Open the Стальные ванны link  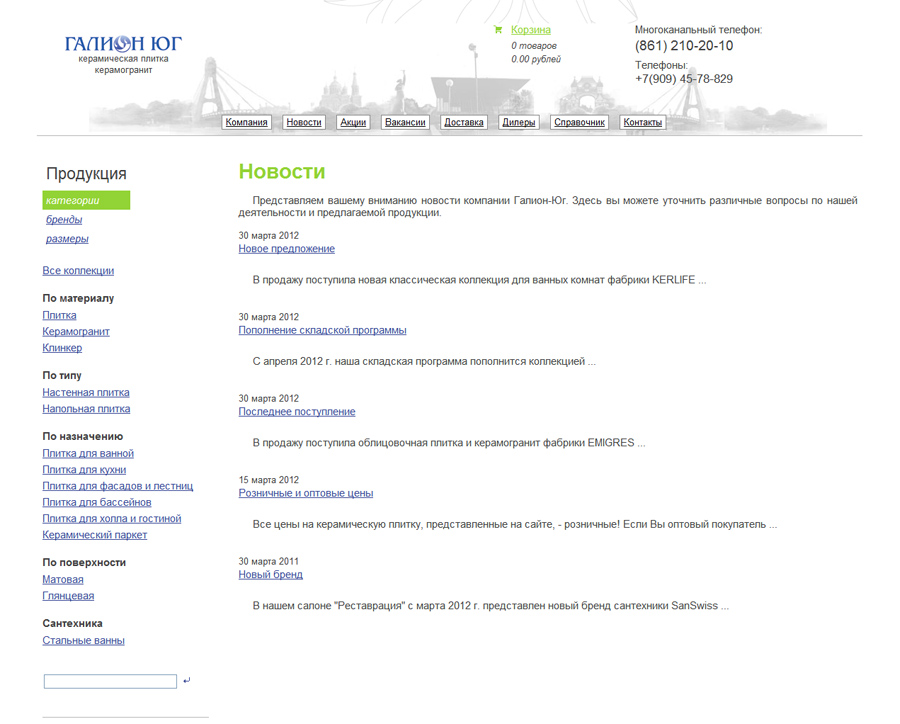click(x=83, y=641)
